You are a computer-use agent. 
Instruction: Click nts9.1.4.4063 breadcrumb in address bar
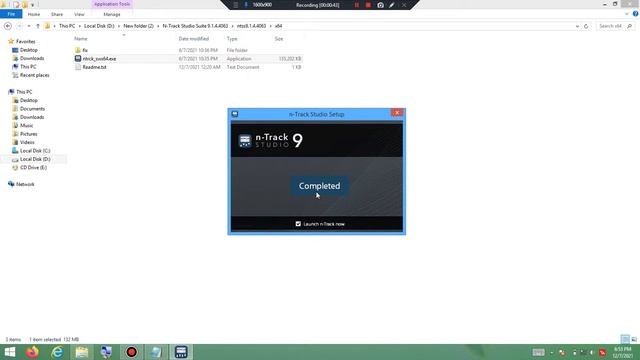251,26
